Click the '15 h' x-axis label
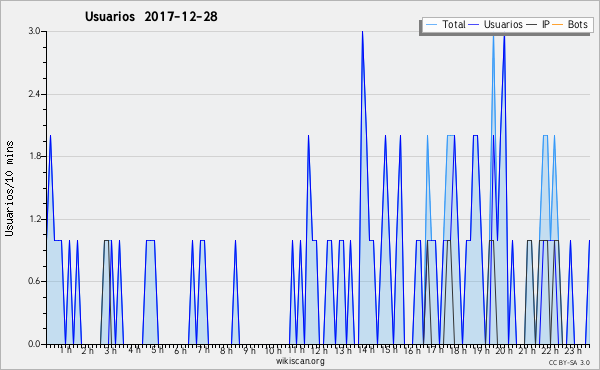This screenshot has height=370, width=600. tap(389, 350)
